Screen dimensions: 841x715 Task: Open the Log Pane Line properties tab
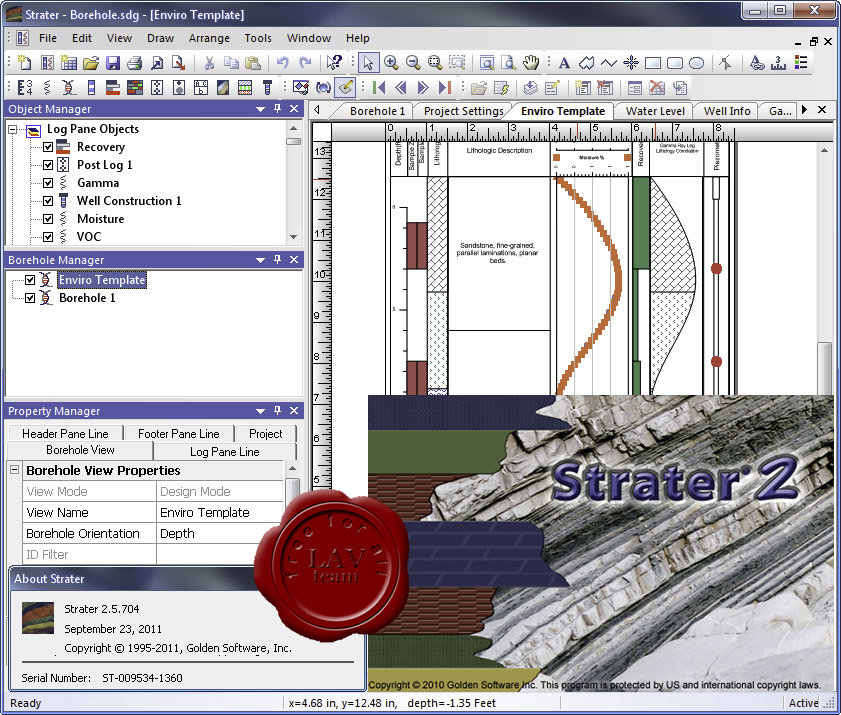coord(225,452)
